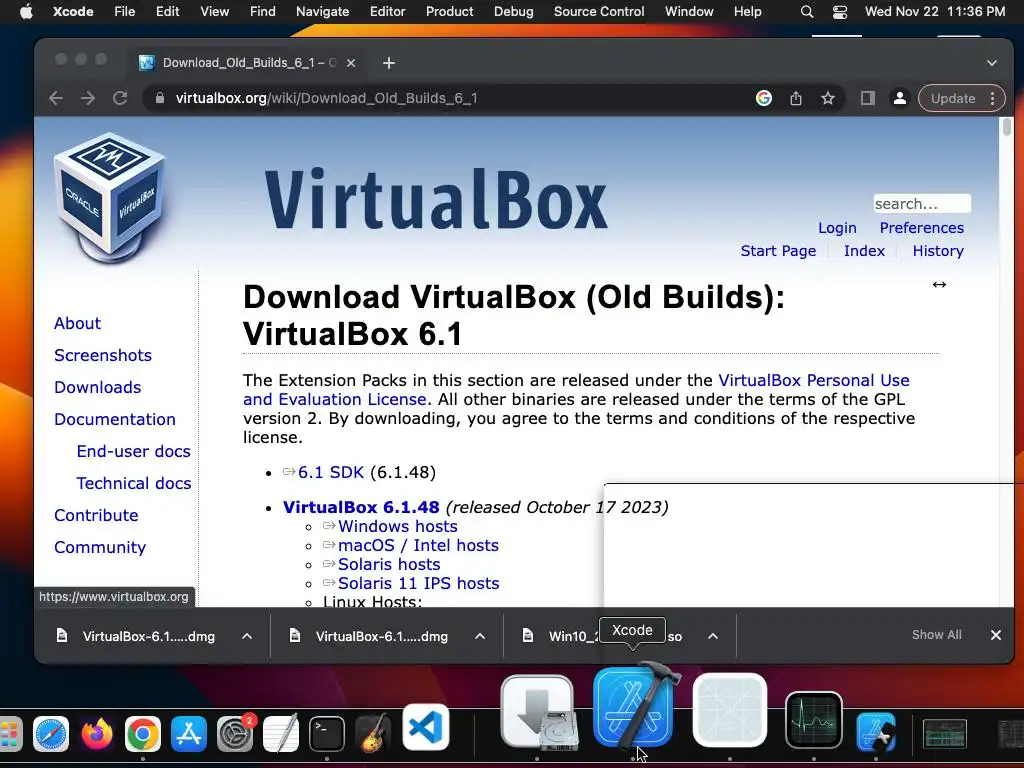This screenshot has height=768, width=1024.
Task: Click the search... input field
Action: click(922, 204)
